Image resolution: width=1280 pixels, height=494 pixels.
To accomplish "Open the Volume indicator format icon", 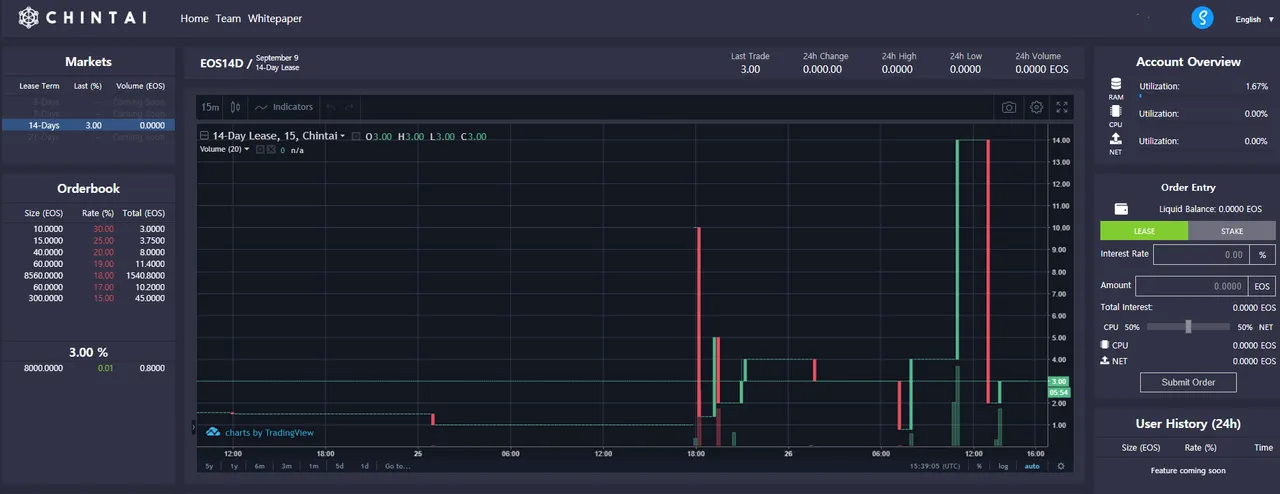I will [260, 150].
